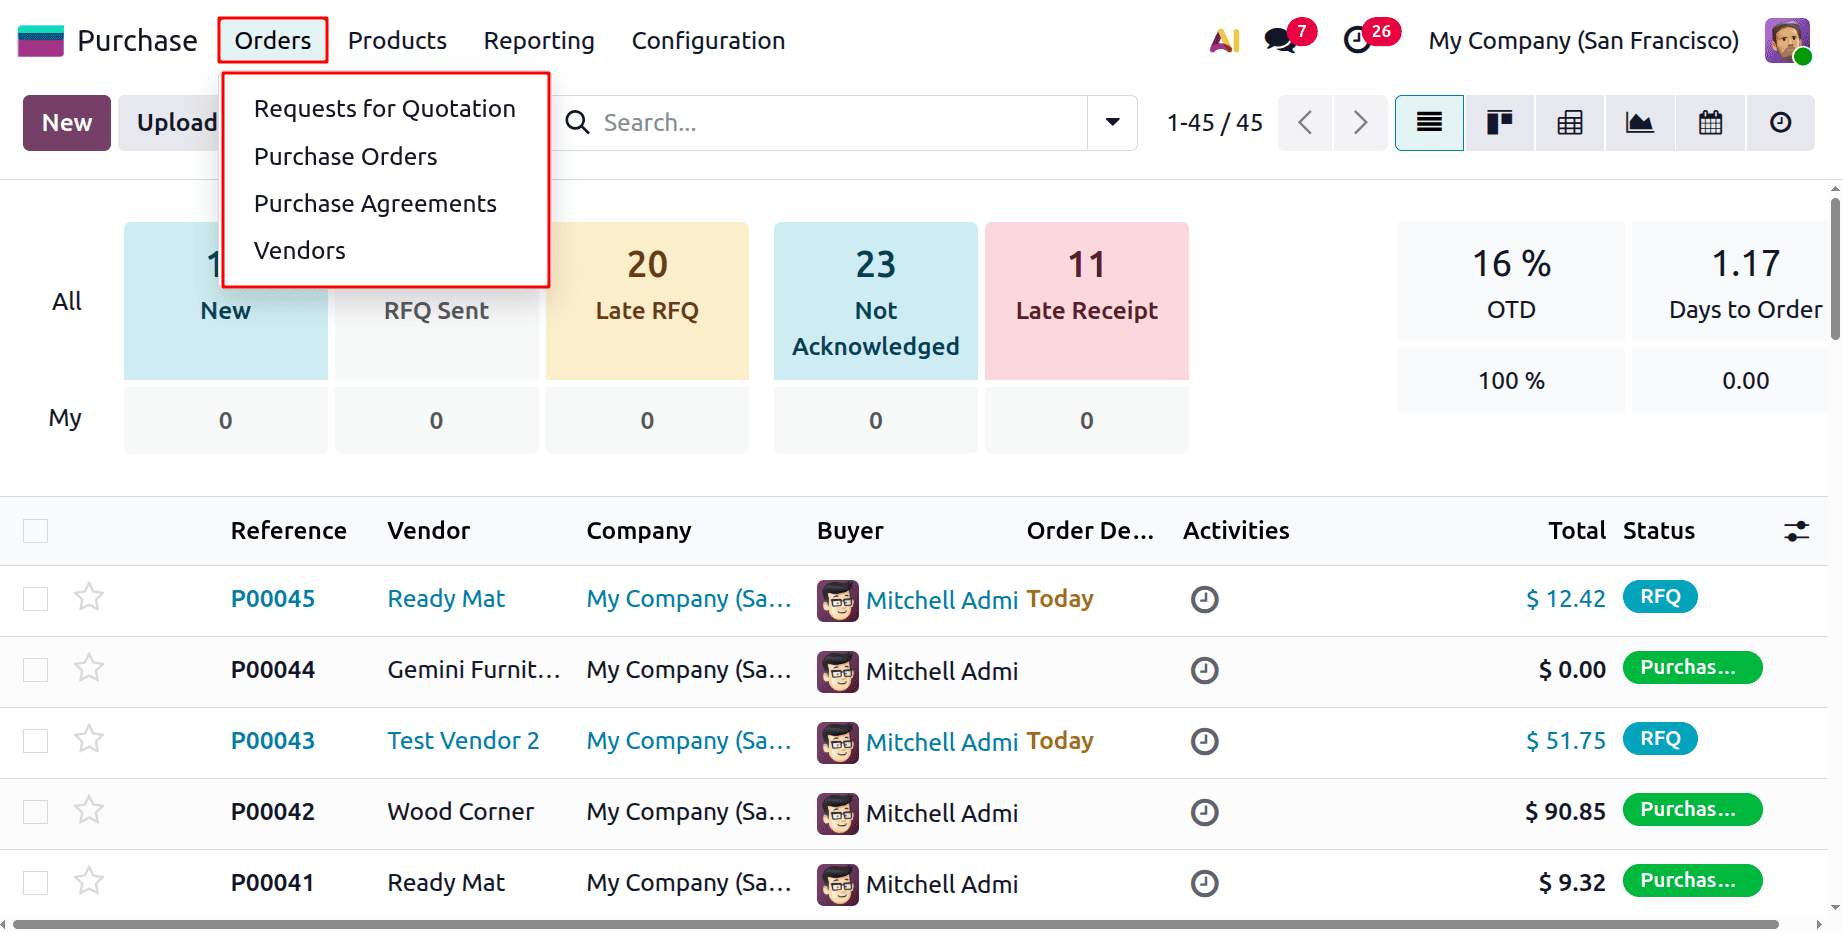Viewport: 1843px width, 932px height.
Task: Open the Pivot view
Action: click(1569, 122)
